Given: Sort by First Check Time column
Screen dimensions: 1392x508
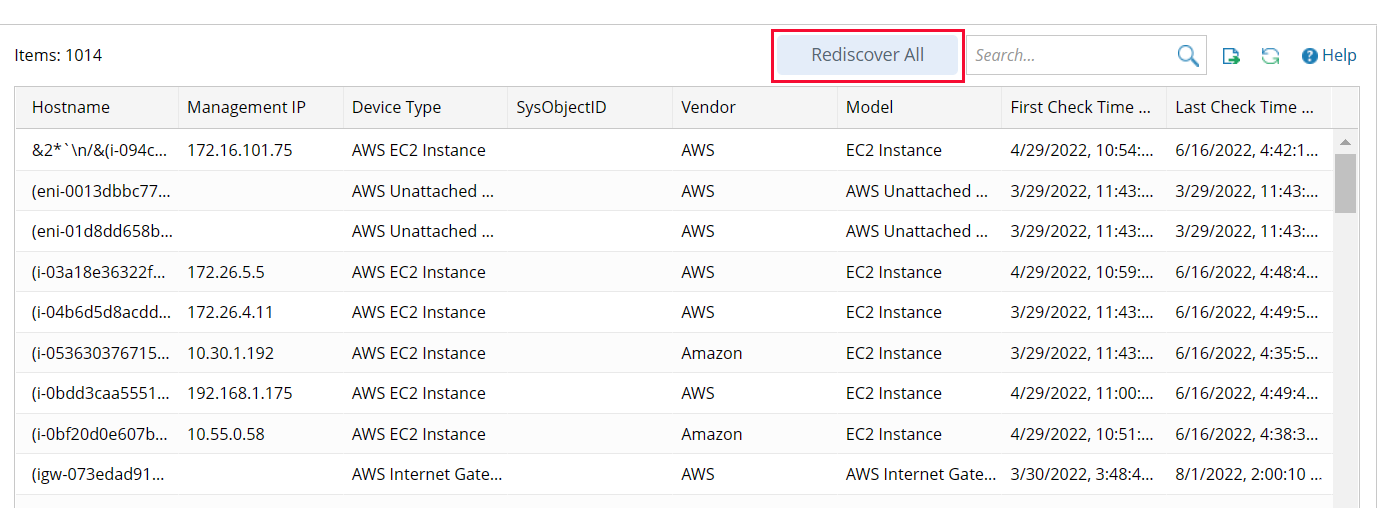Looking at the screenshot, I should [x=1080, y=107].
